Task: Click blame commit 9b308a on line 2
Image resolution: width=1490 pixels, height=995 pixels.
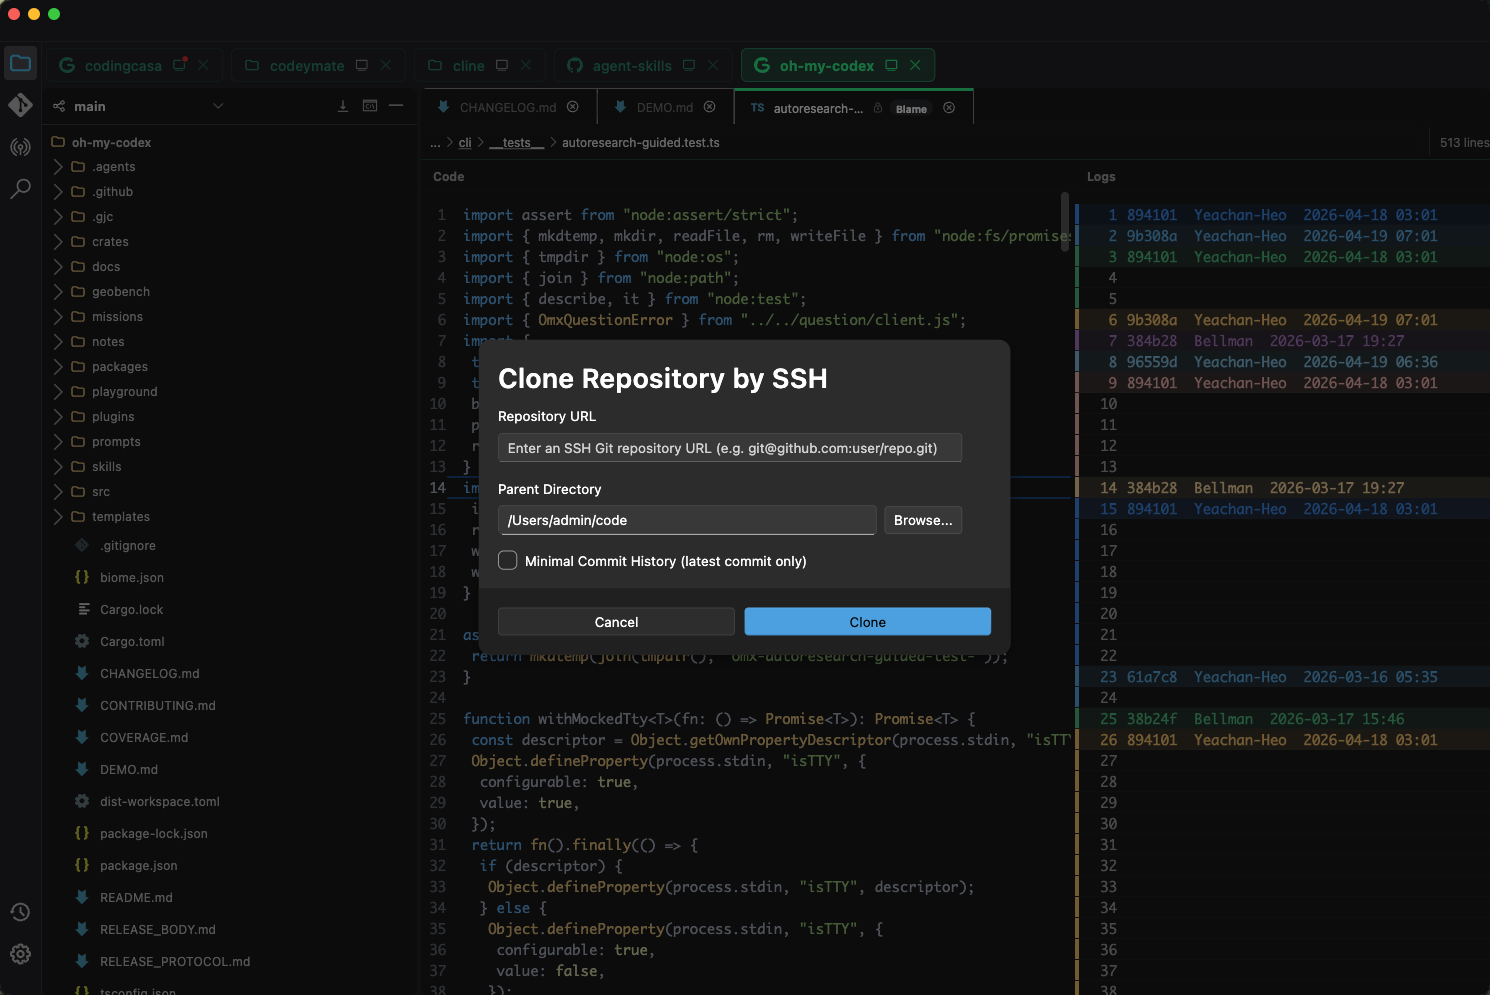Action: click(x=1151, y=236)
